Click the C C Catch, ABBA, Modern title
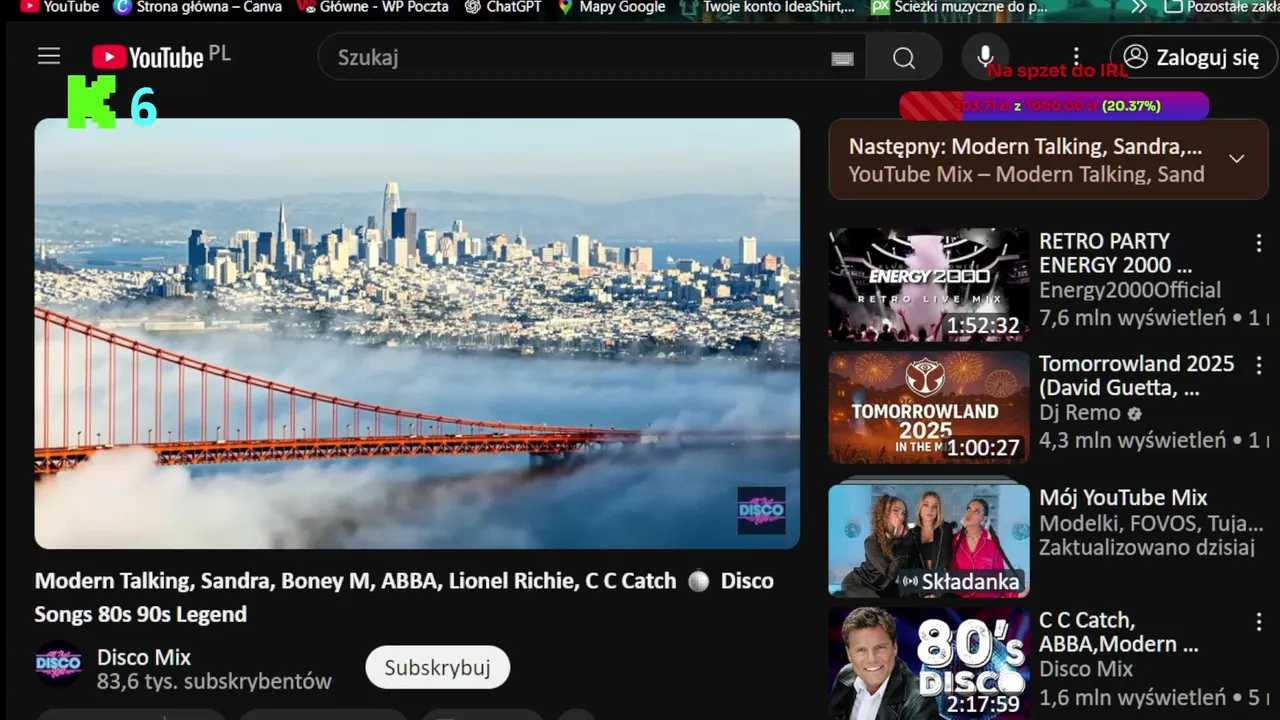1280x720 pixels. coord(1118,632)
